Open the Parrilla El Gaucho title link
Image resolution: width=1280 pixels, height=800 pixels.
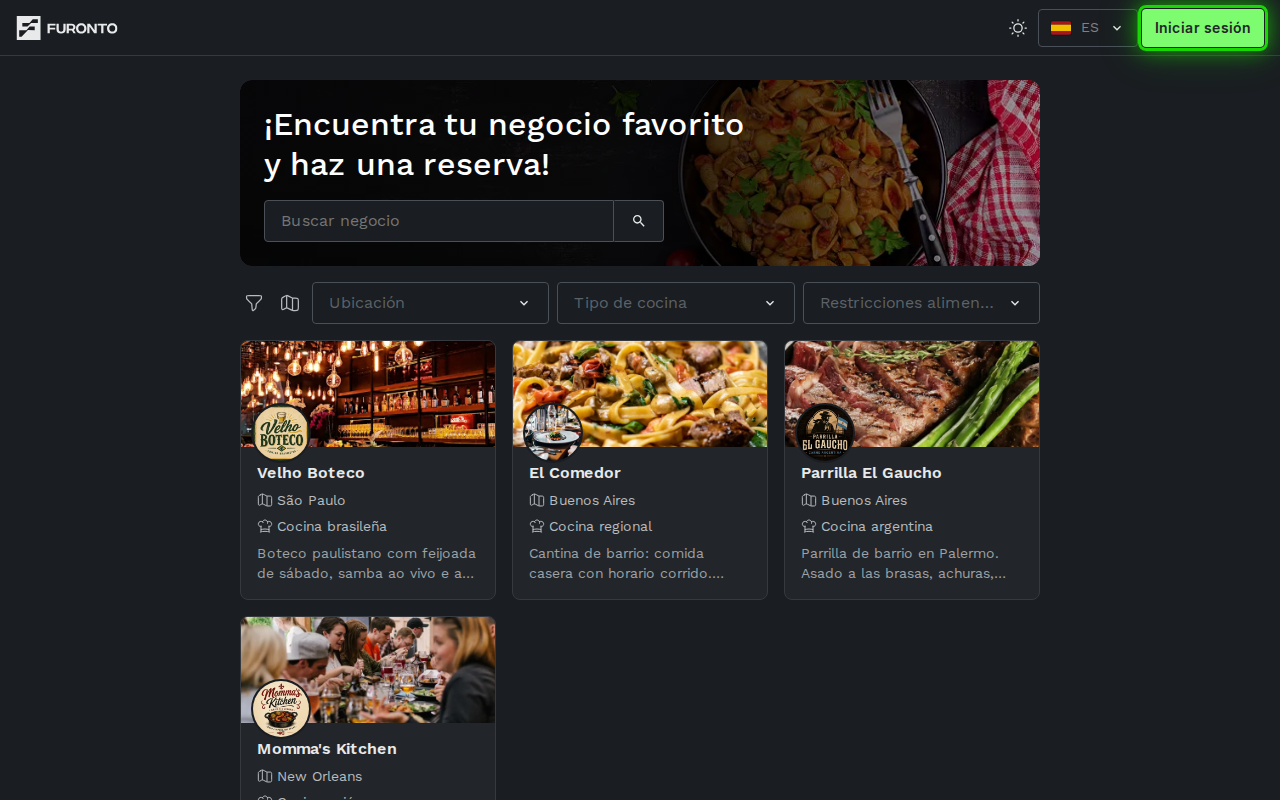pyautogui.click(x=871, y=473)
